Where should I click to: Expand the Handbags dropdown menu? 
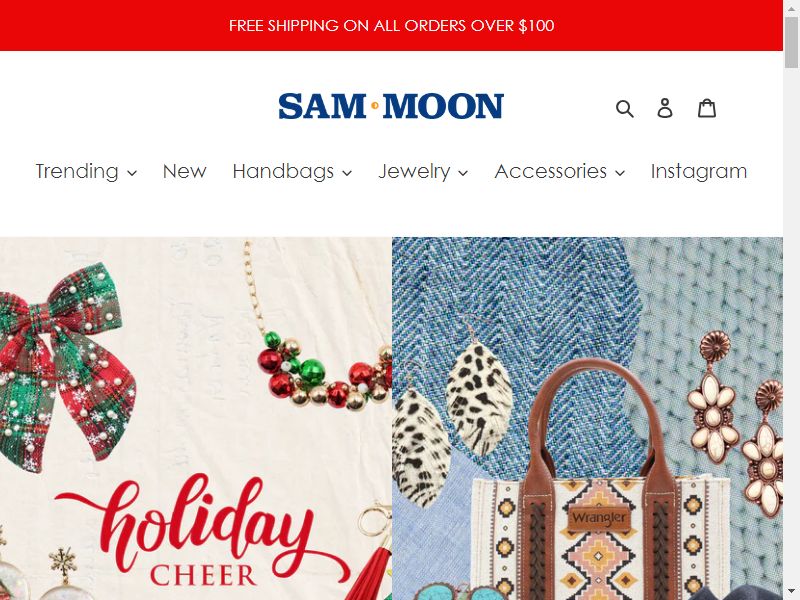pyautogui.click(x=292, y=171)
